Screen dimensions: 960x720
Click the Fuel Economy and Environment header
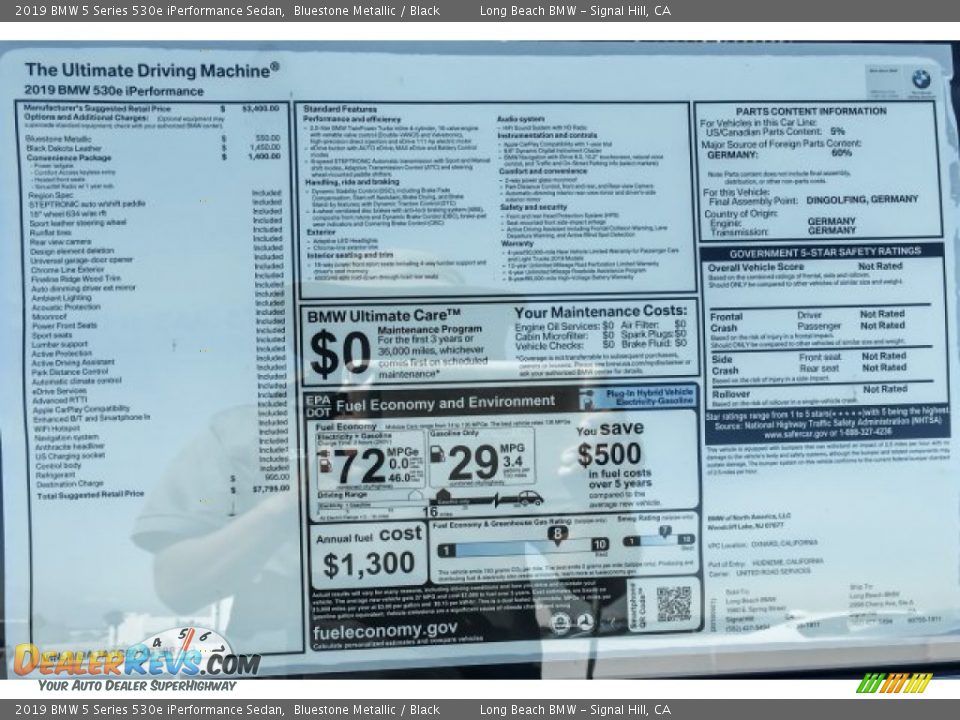coord(439,404)
